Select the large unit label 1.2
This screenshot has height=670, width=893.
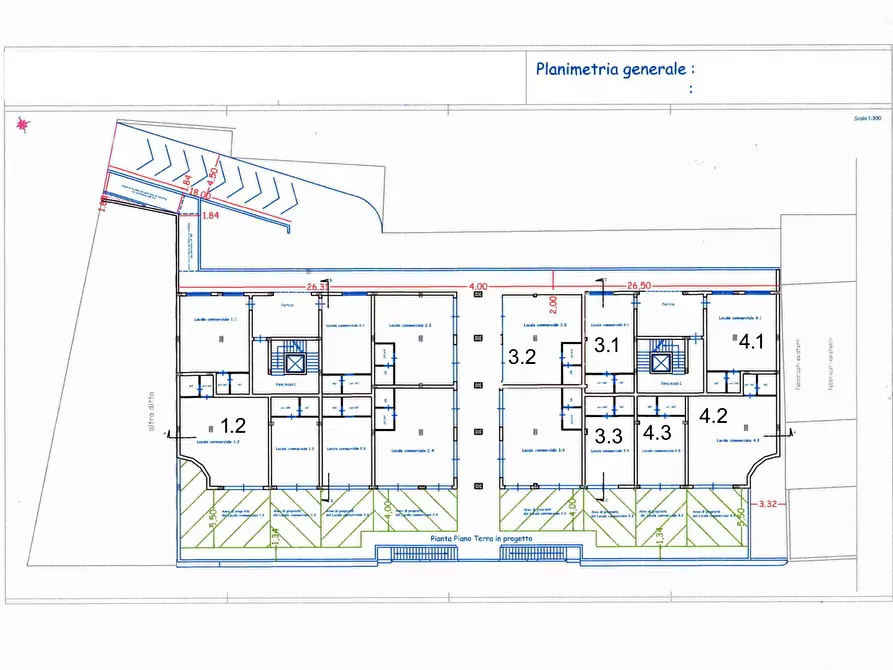click(x=233, y=424)
